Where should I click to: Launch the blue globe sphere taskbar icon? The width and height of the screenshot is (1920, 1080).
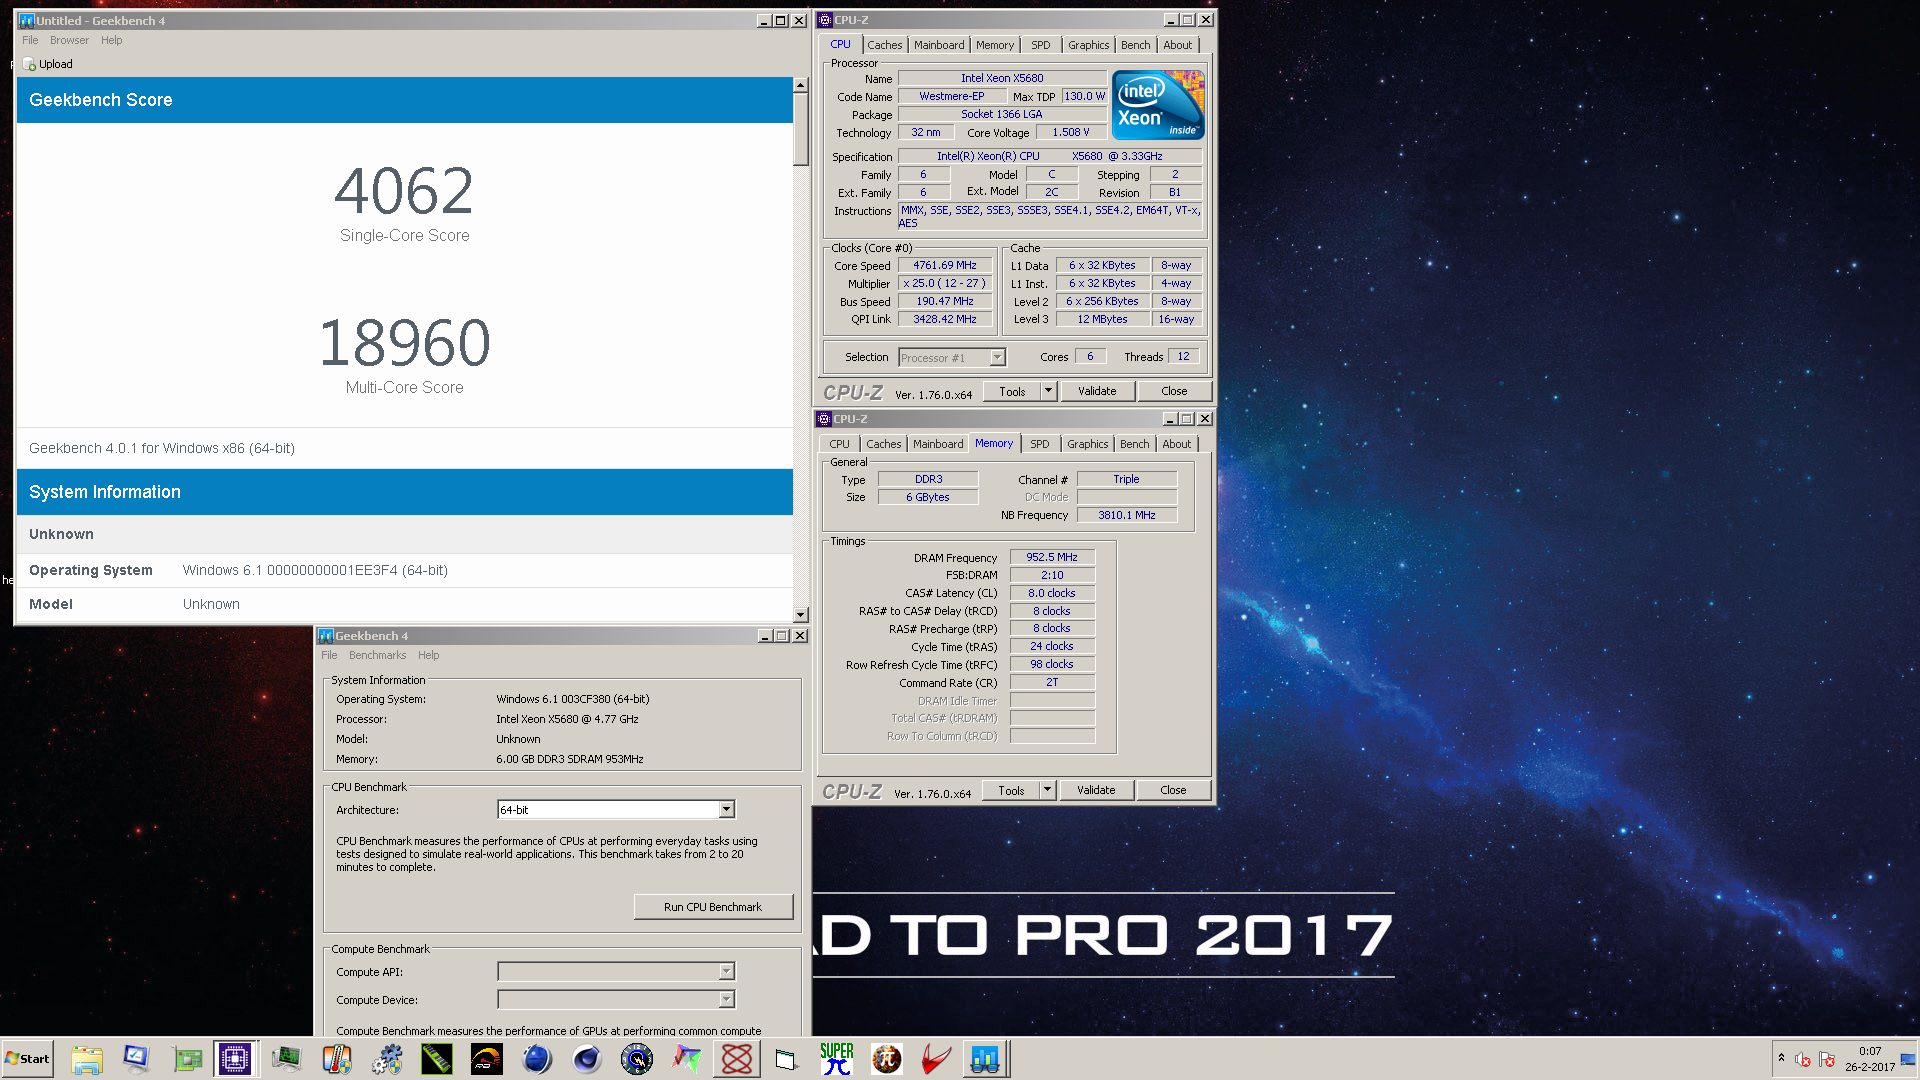537,1059
